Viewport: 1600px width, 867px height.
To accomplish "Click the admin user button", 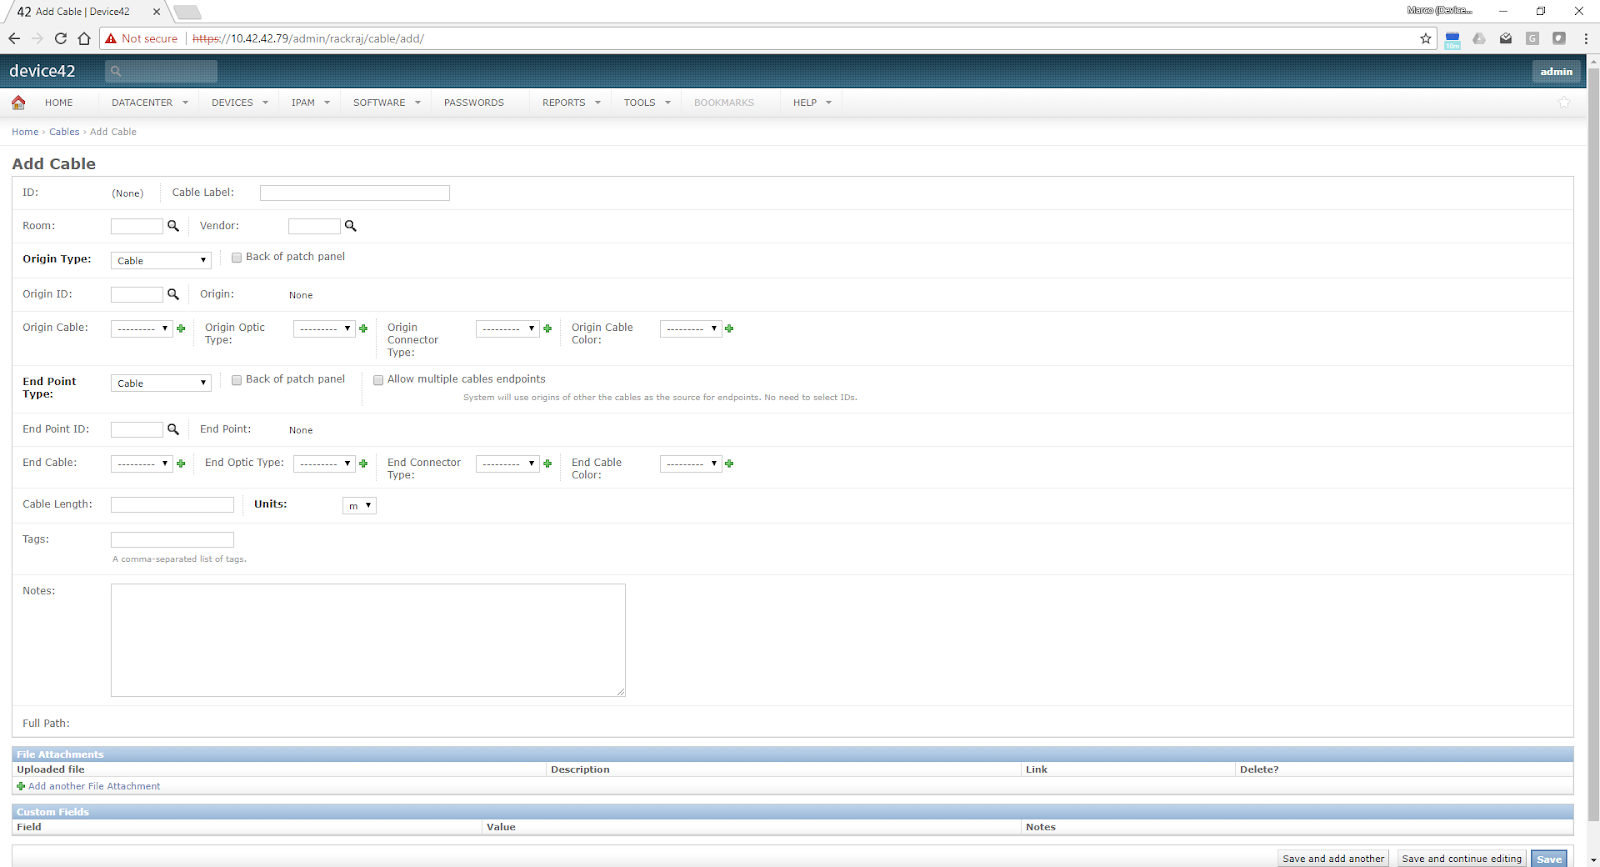I will (1556, 71).
